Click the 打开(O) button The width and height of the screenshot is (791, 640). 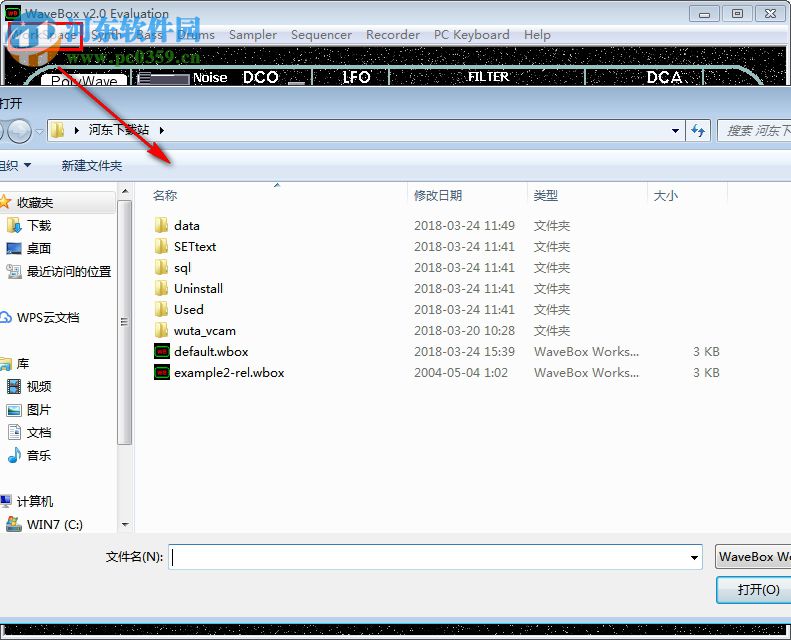click(754, 590)
